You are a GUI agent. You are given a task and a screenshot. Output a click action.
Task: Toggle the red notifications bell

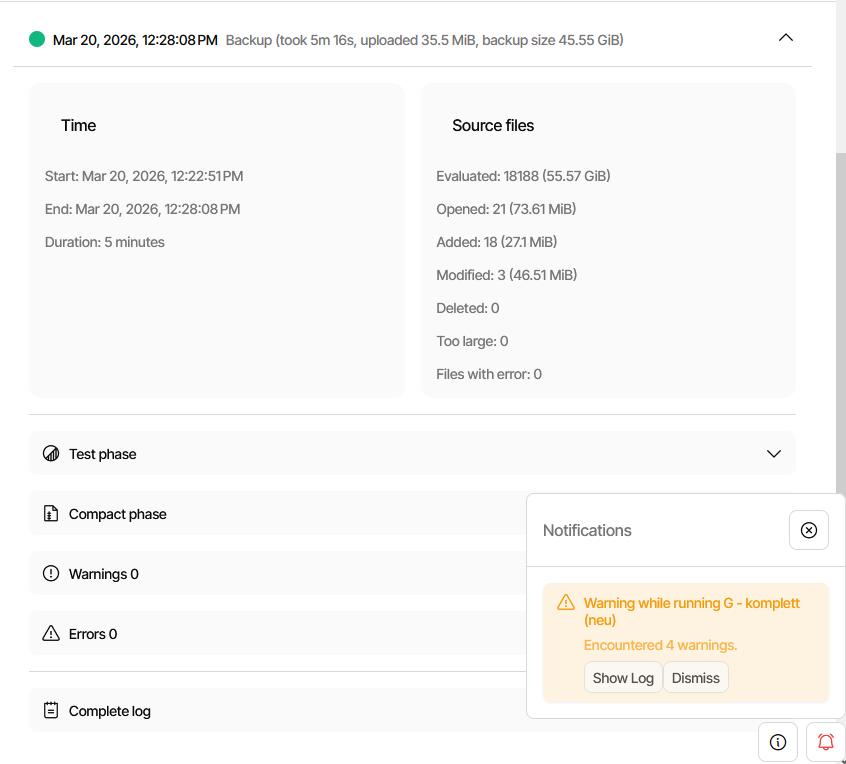825,742
